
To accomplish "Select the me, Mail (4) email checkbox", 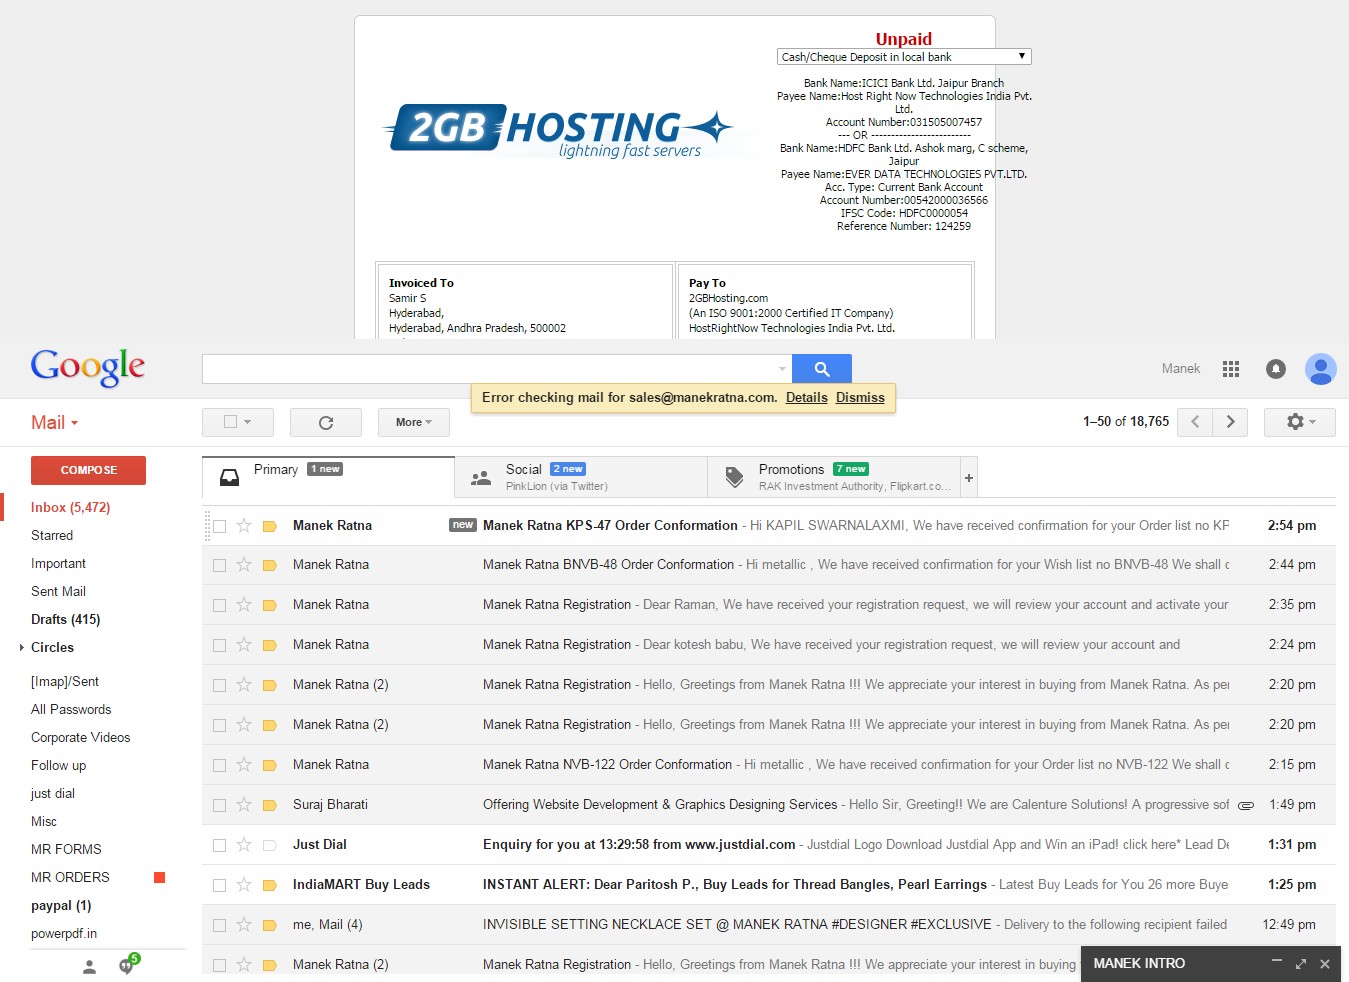I will point(219,926).
